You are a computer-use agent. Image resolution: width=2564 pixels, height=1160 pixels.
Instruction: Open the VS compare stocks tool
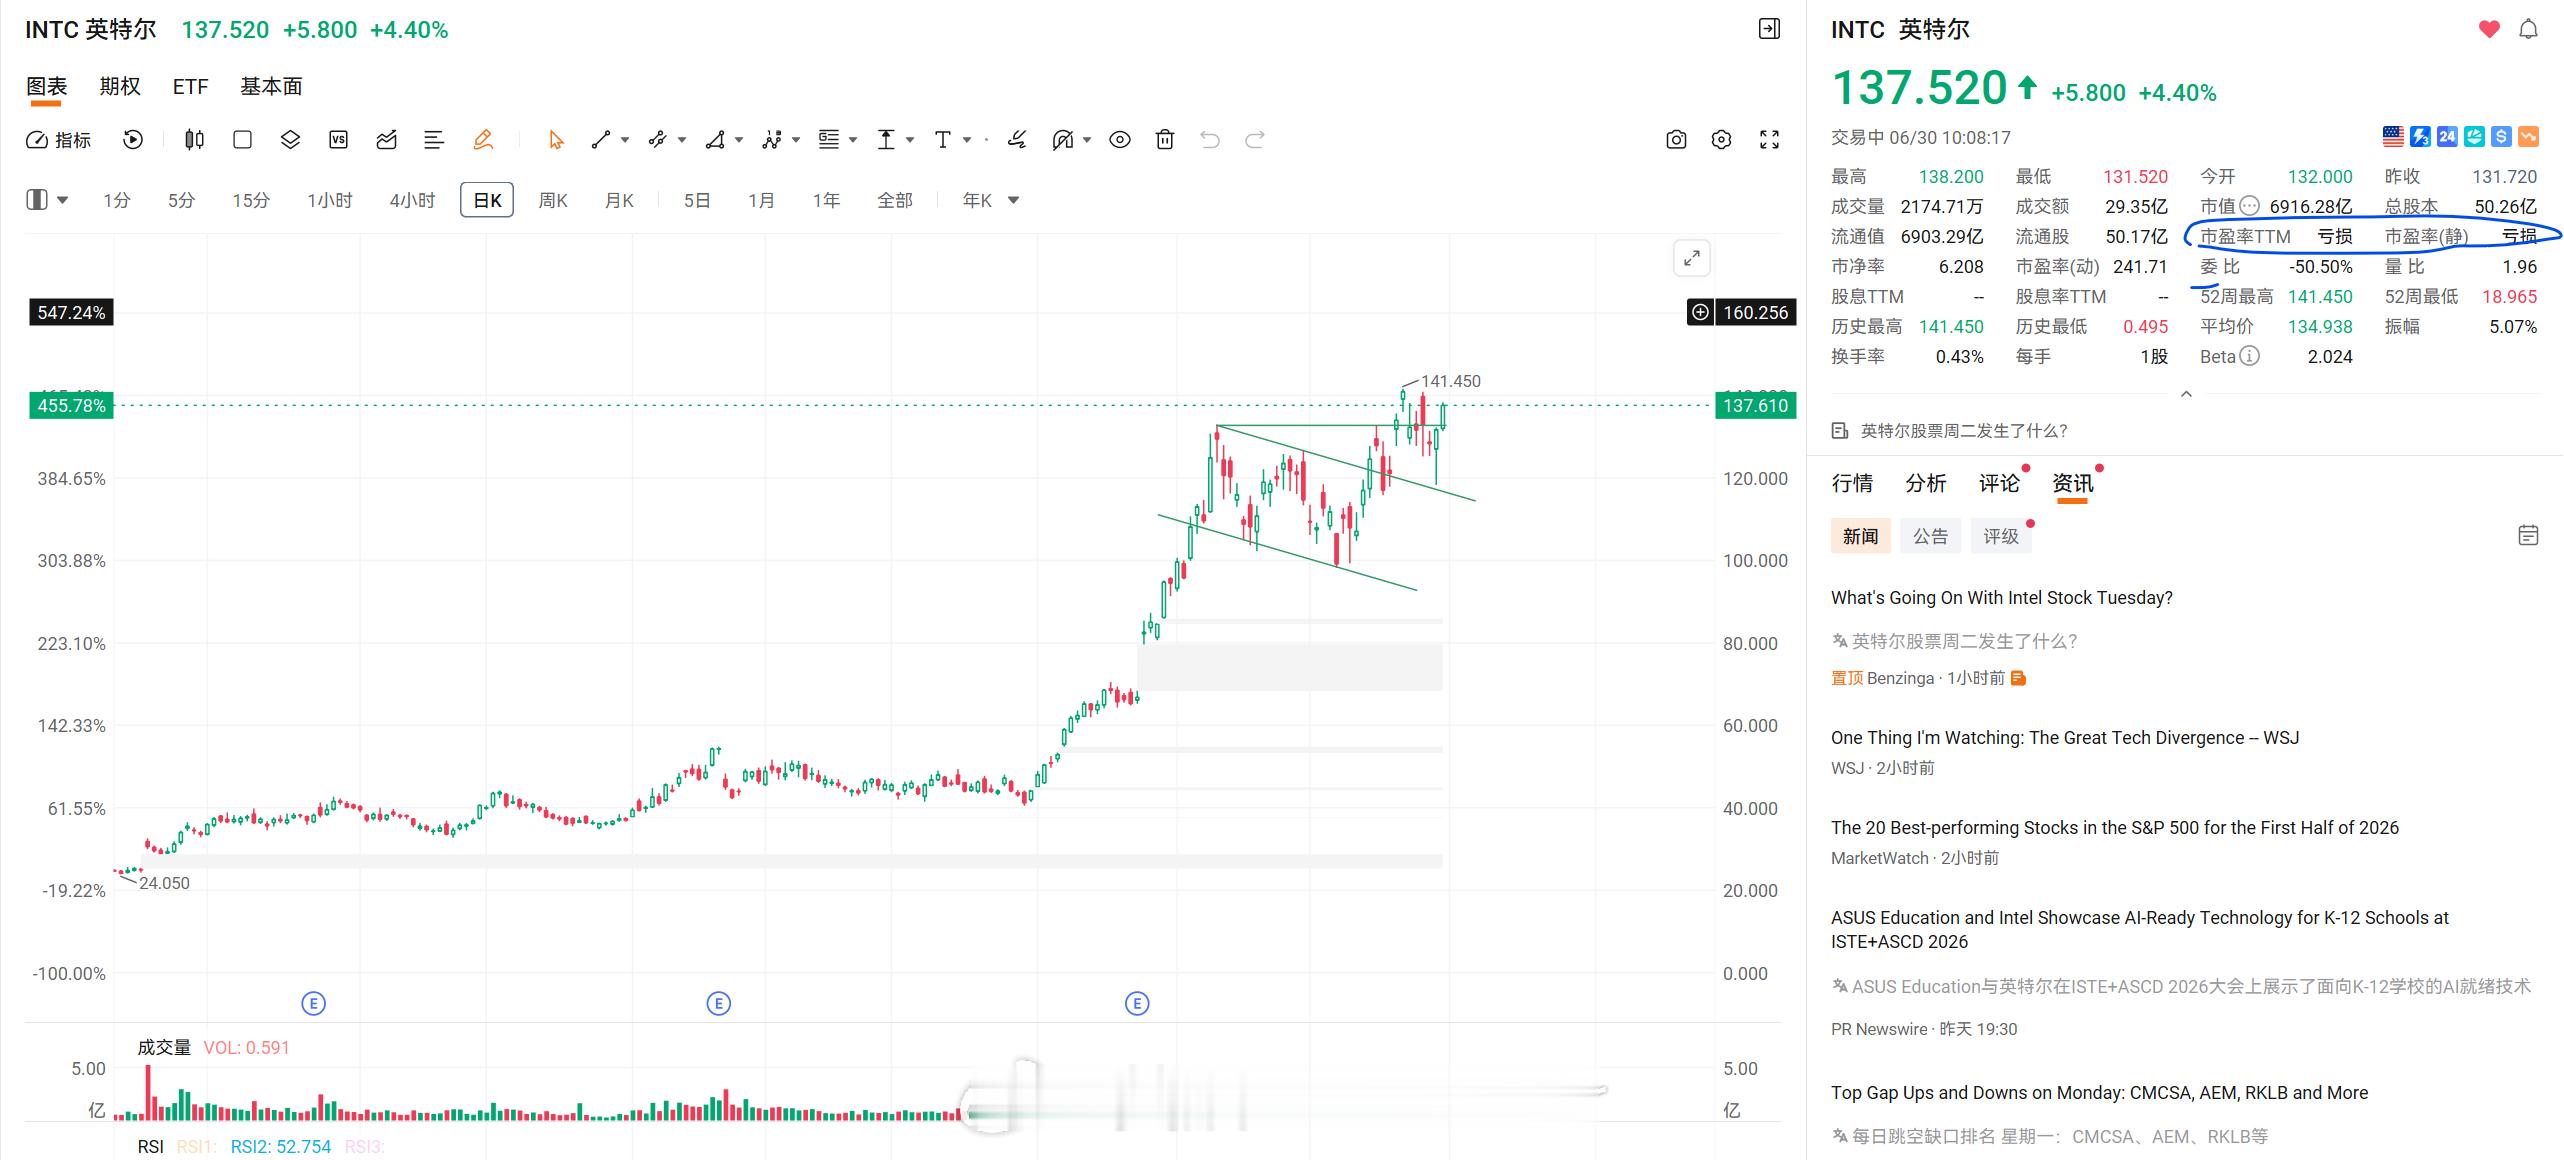coord(338,140)
